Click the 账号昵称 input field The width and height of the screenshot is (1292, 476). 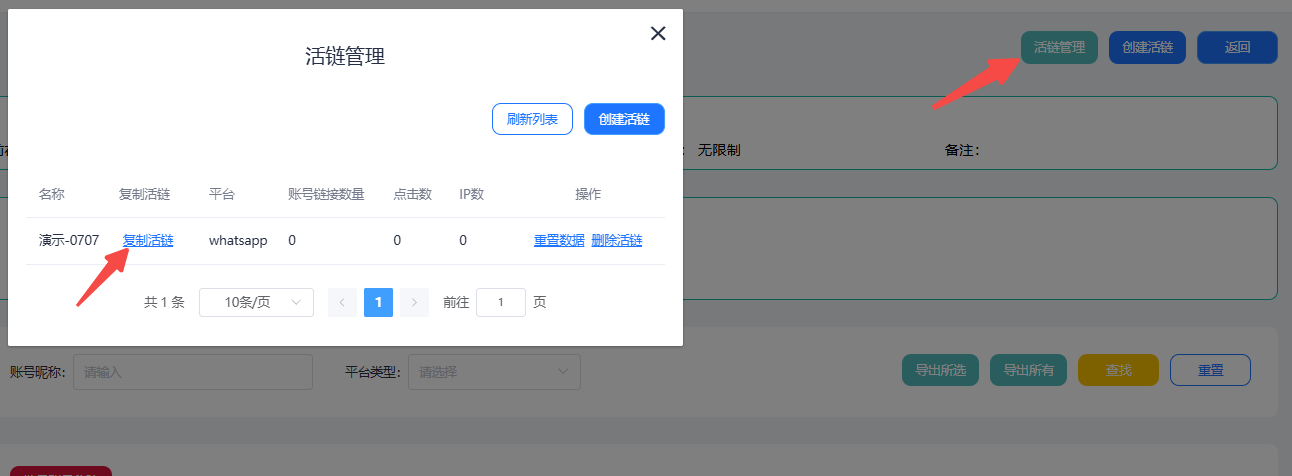193,371
